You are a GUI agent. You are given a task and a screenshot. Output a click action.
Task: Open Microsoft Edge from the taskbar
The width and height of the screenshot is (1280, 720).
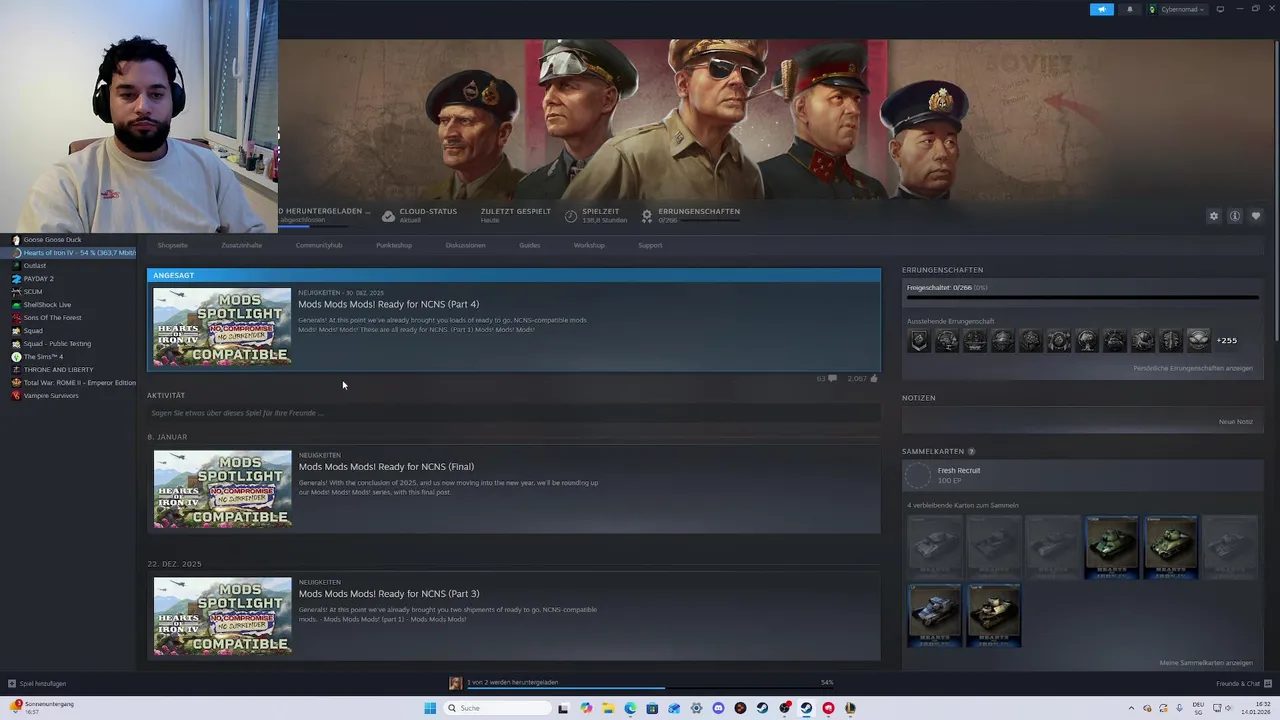pyautogui.click(x=630, y=708)
